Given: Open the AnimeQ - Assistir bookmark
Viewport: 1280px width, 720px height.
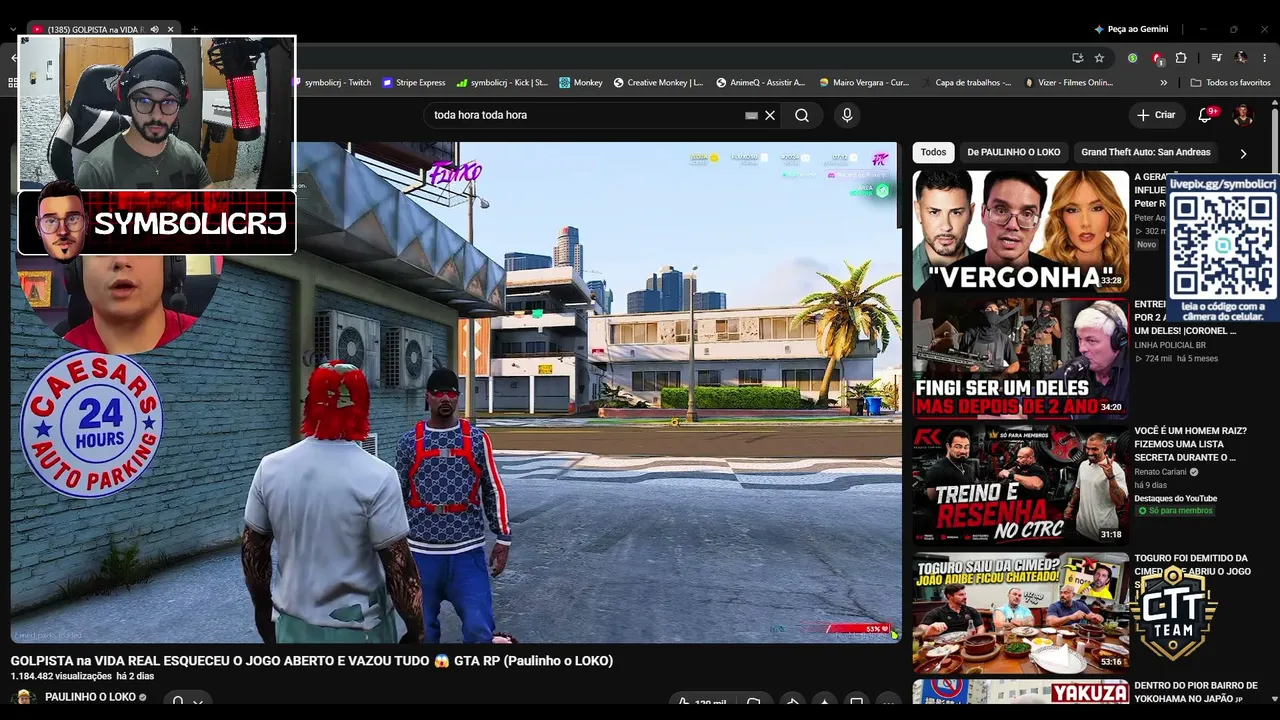Looking at the screenshot, I should (x=761, y=83).
